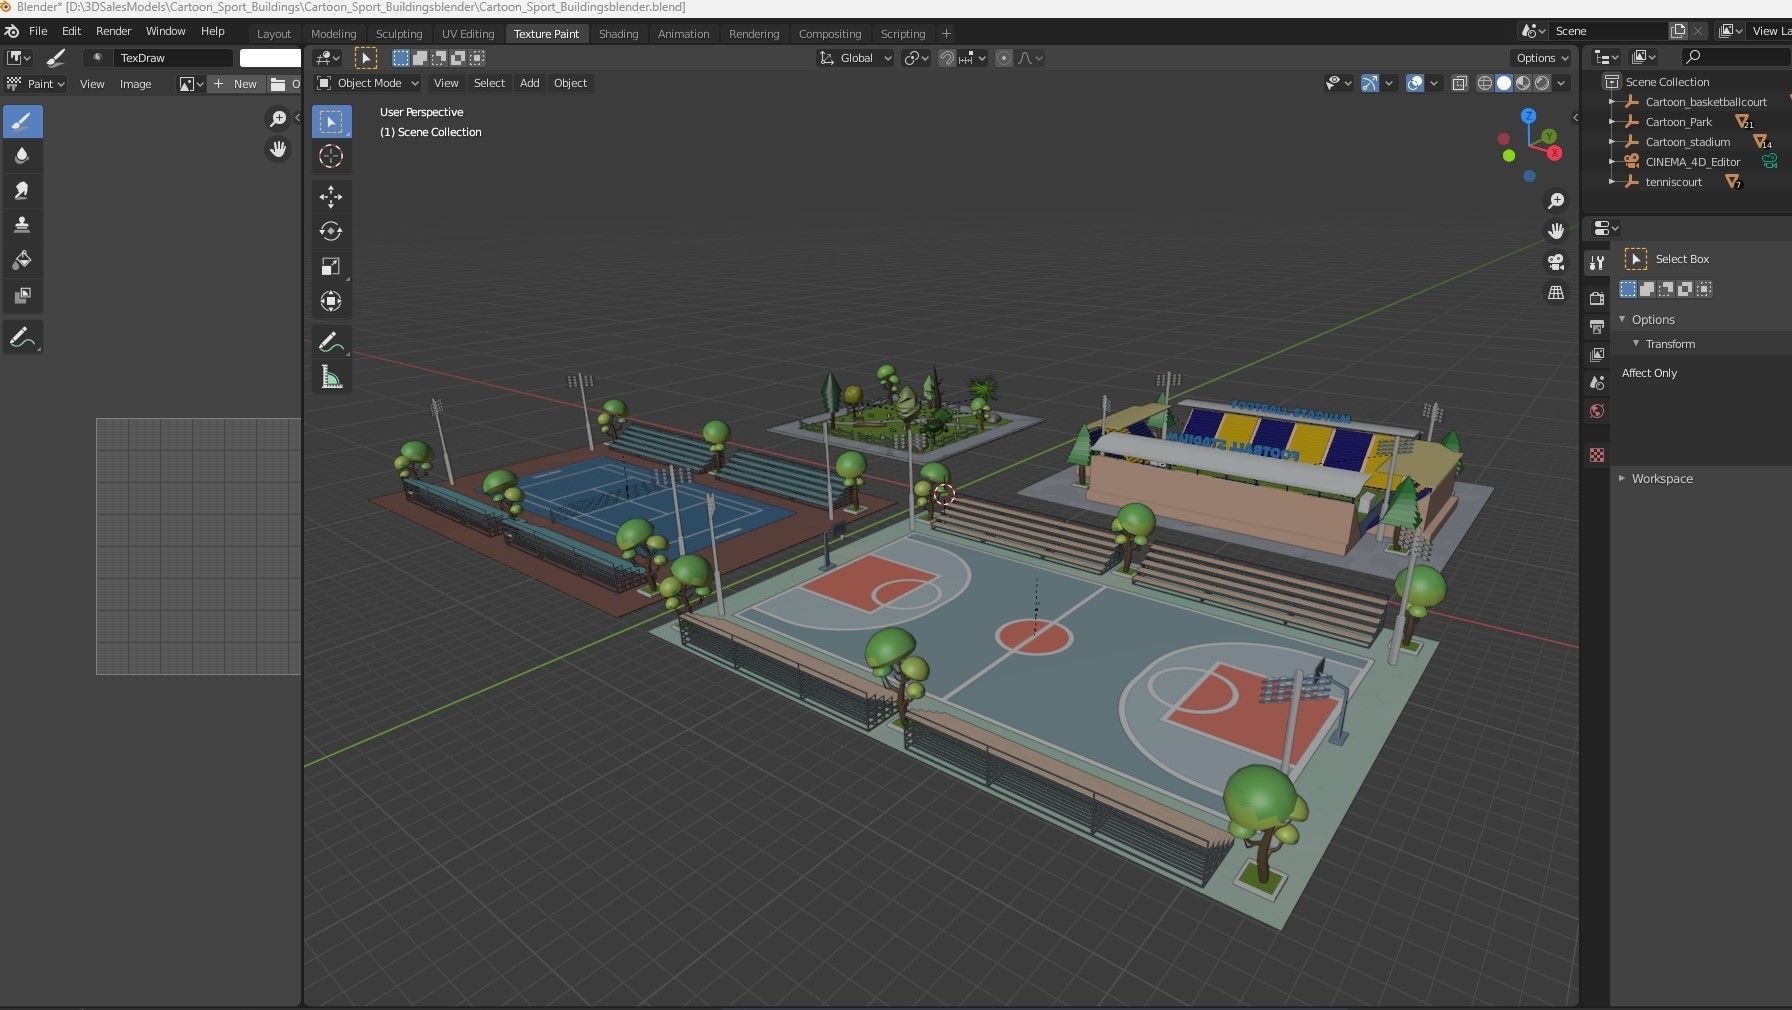Toggle the camera view icon
The width and height of the screenshot is (1792, 1010).
(x=1556, y=262)
